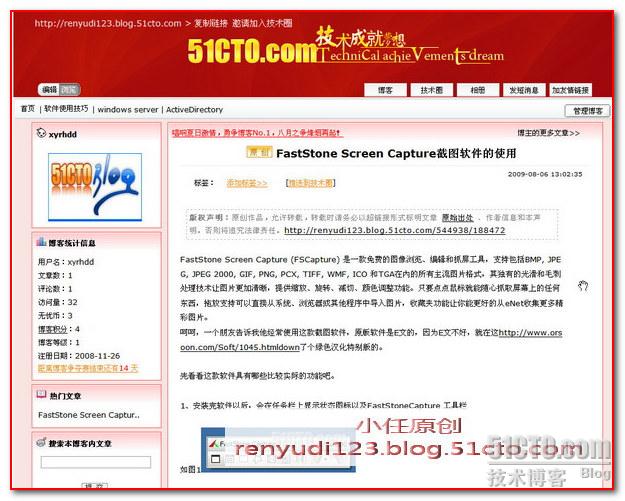The width and height of the screenshot is (625, 501).
Task: Click 添加标签 link
Action: 247,183
